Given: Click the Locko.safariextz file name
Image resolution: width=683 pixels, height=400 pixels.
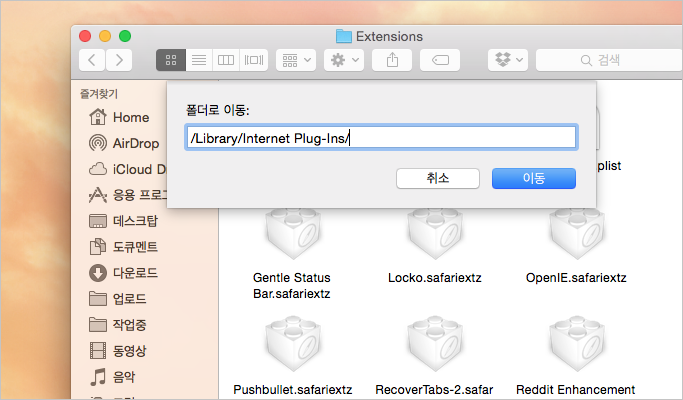Looking at the screenshot, I should (435, 278).
